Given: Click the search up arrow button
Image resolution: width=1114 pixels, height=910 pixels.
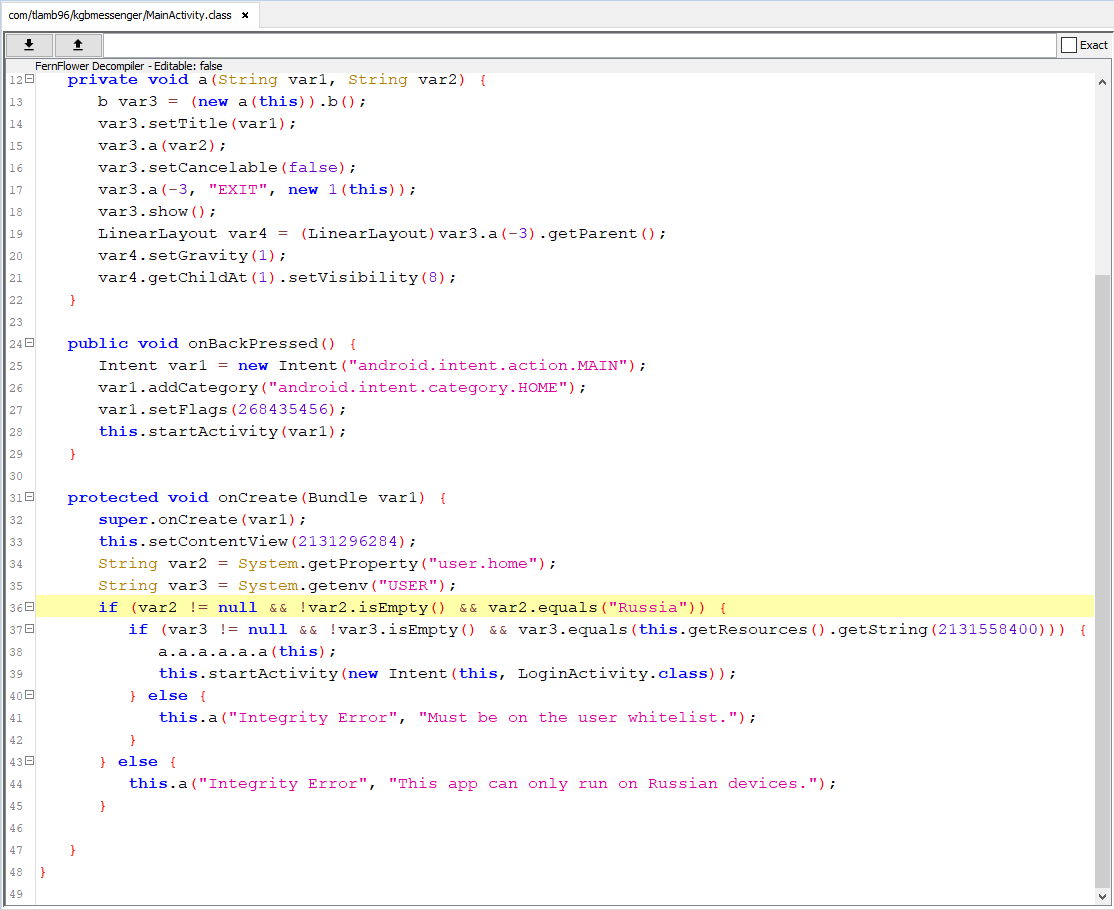Looking at the screenshot, I should tap(78, 45).
